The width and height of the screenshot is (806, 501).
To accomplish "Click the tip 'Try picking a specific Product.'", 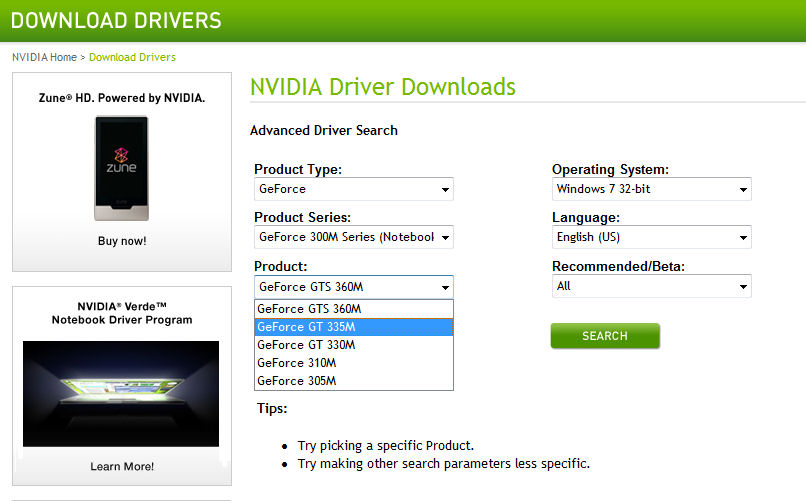I will (x=386, y=446).
